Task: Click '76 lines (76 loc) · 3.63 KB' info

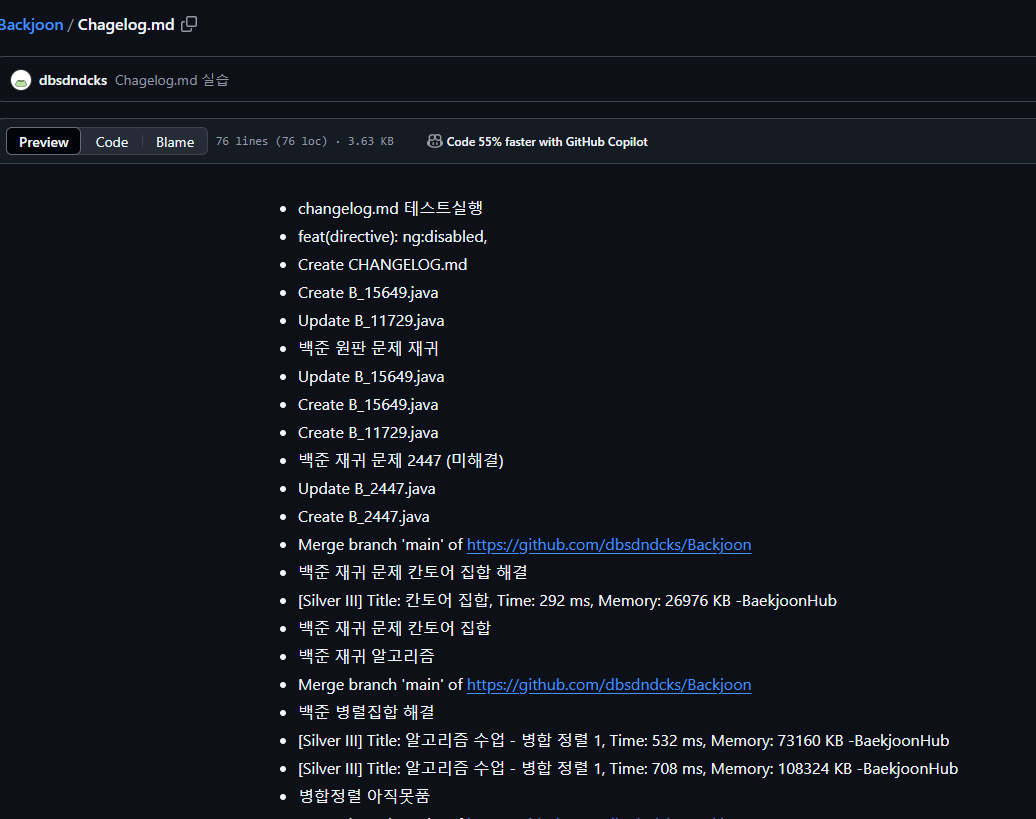Action: [305, 141]
